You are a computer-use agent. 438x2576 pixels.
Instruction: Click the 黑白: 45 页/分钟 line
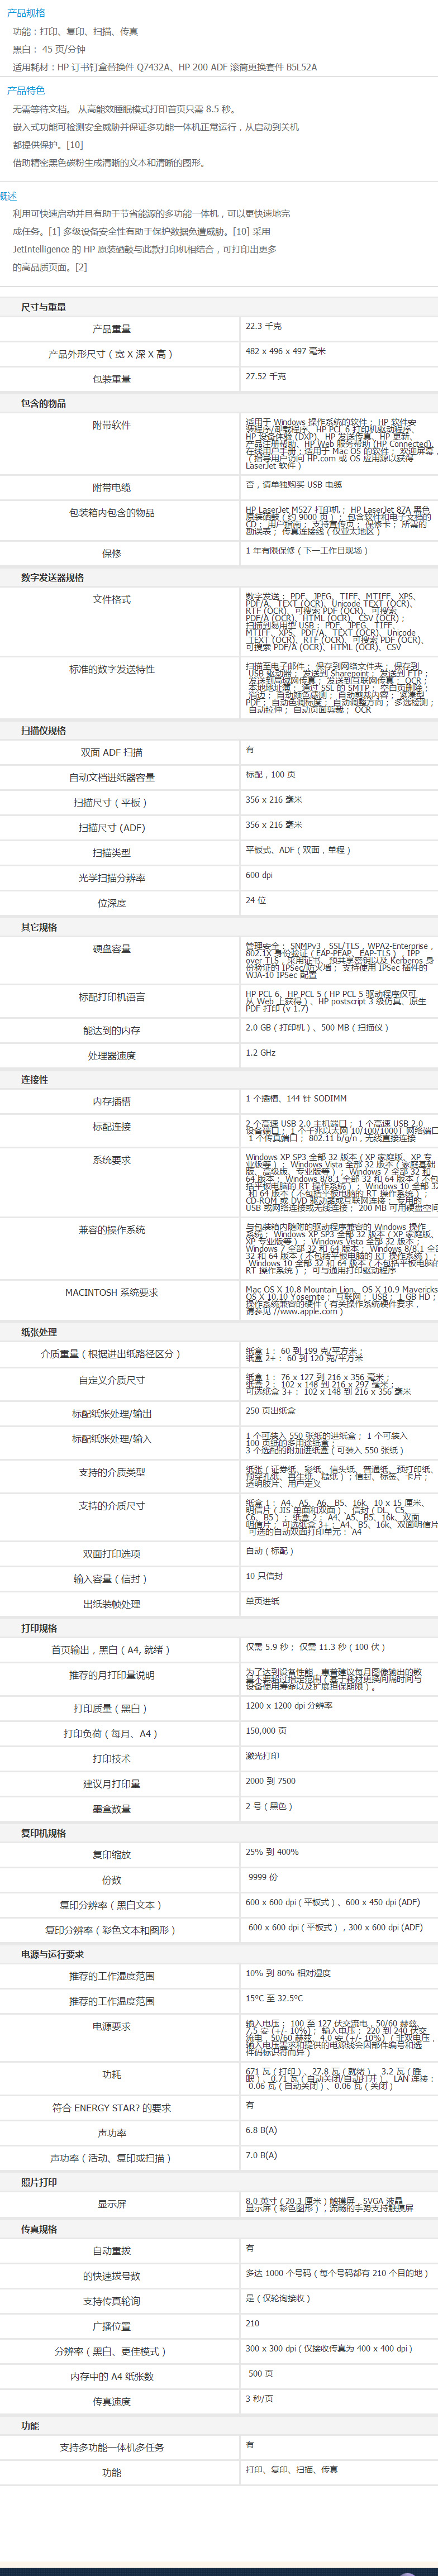(49, 49)
